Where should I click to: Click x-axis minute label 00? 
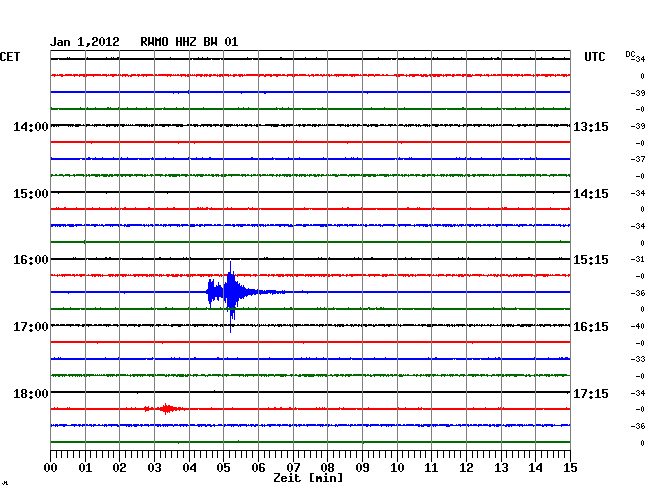click(51, 468)
